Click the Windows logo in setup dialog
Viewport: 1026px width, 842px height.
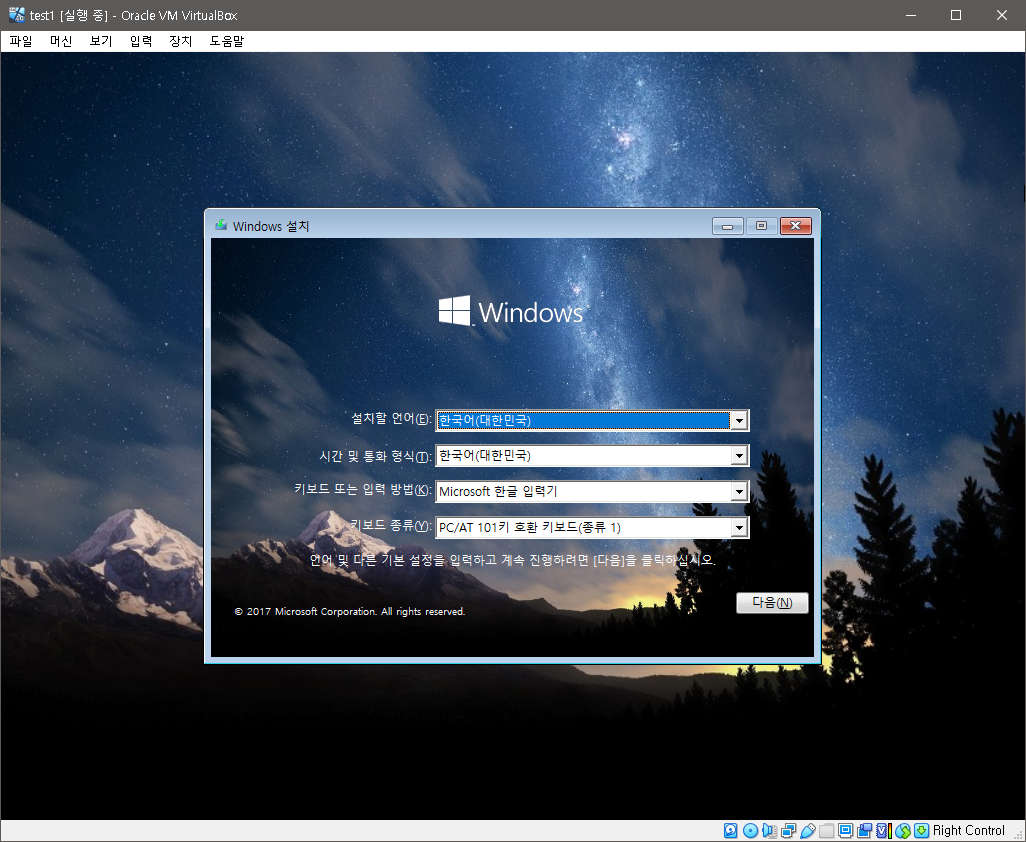click(x=511, y=311)
